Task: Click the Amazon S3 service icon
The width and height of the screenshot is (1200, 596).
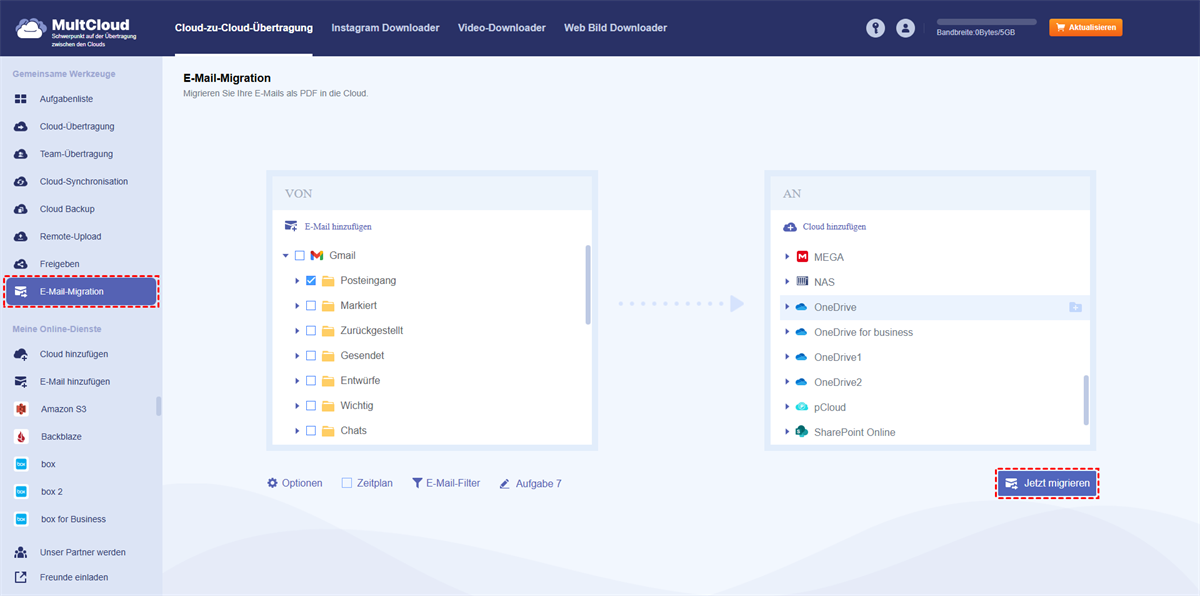Action: click(21, 409)
